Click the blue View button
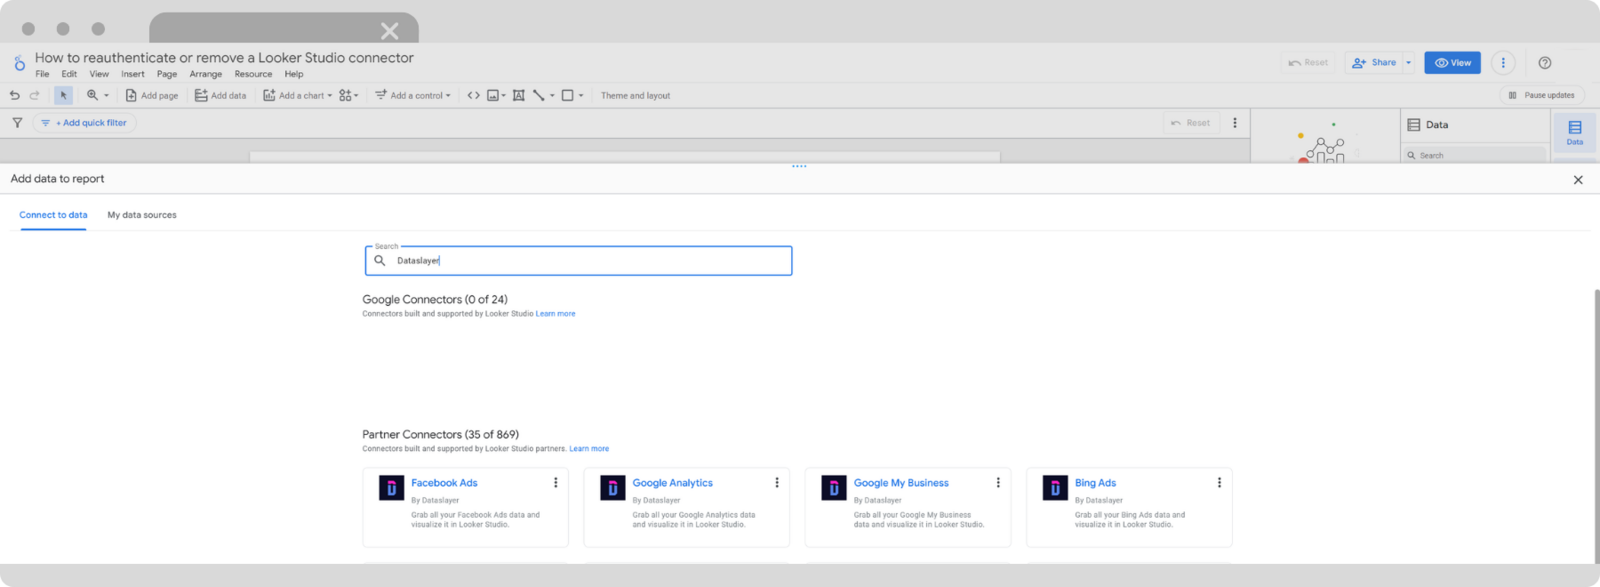 click(x=1452, y=63)
